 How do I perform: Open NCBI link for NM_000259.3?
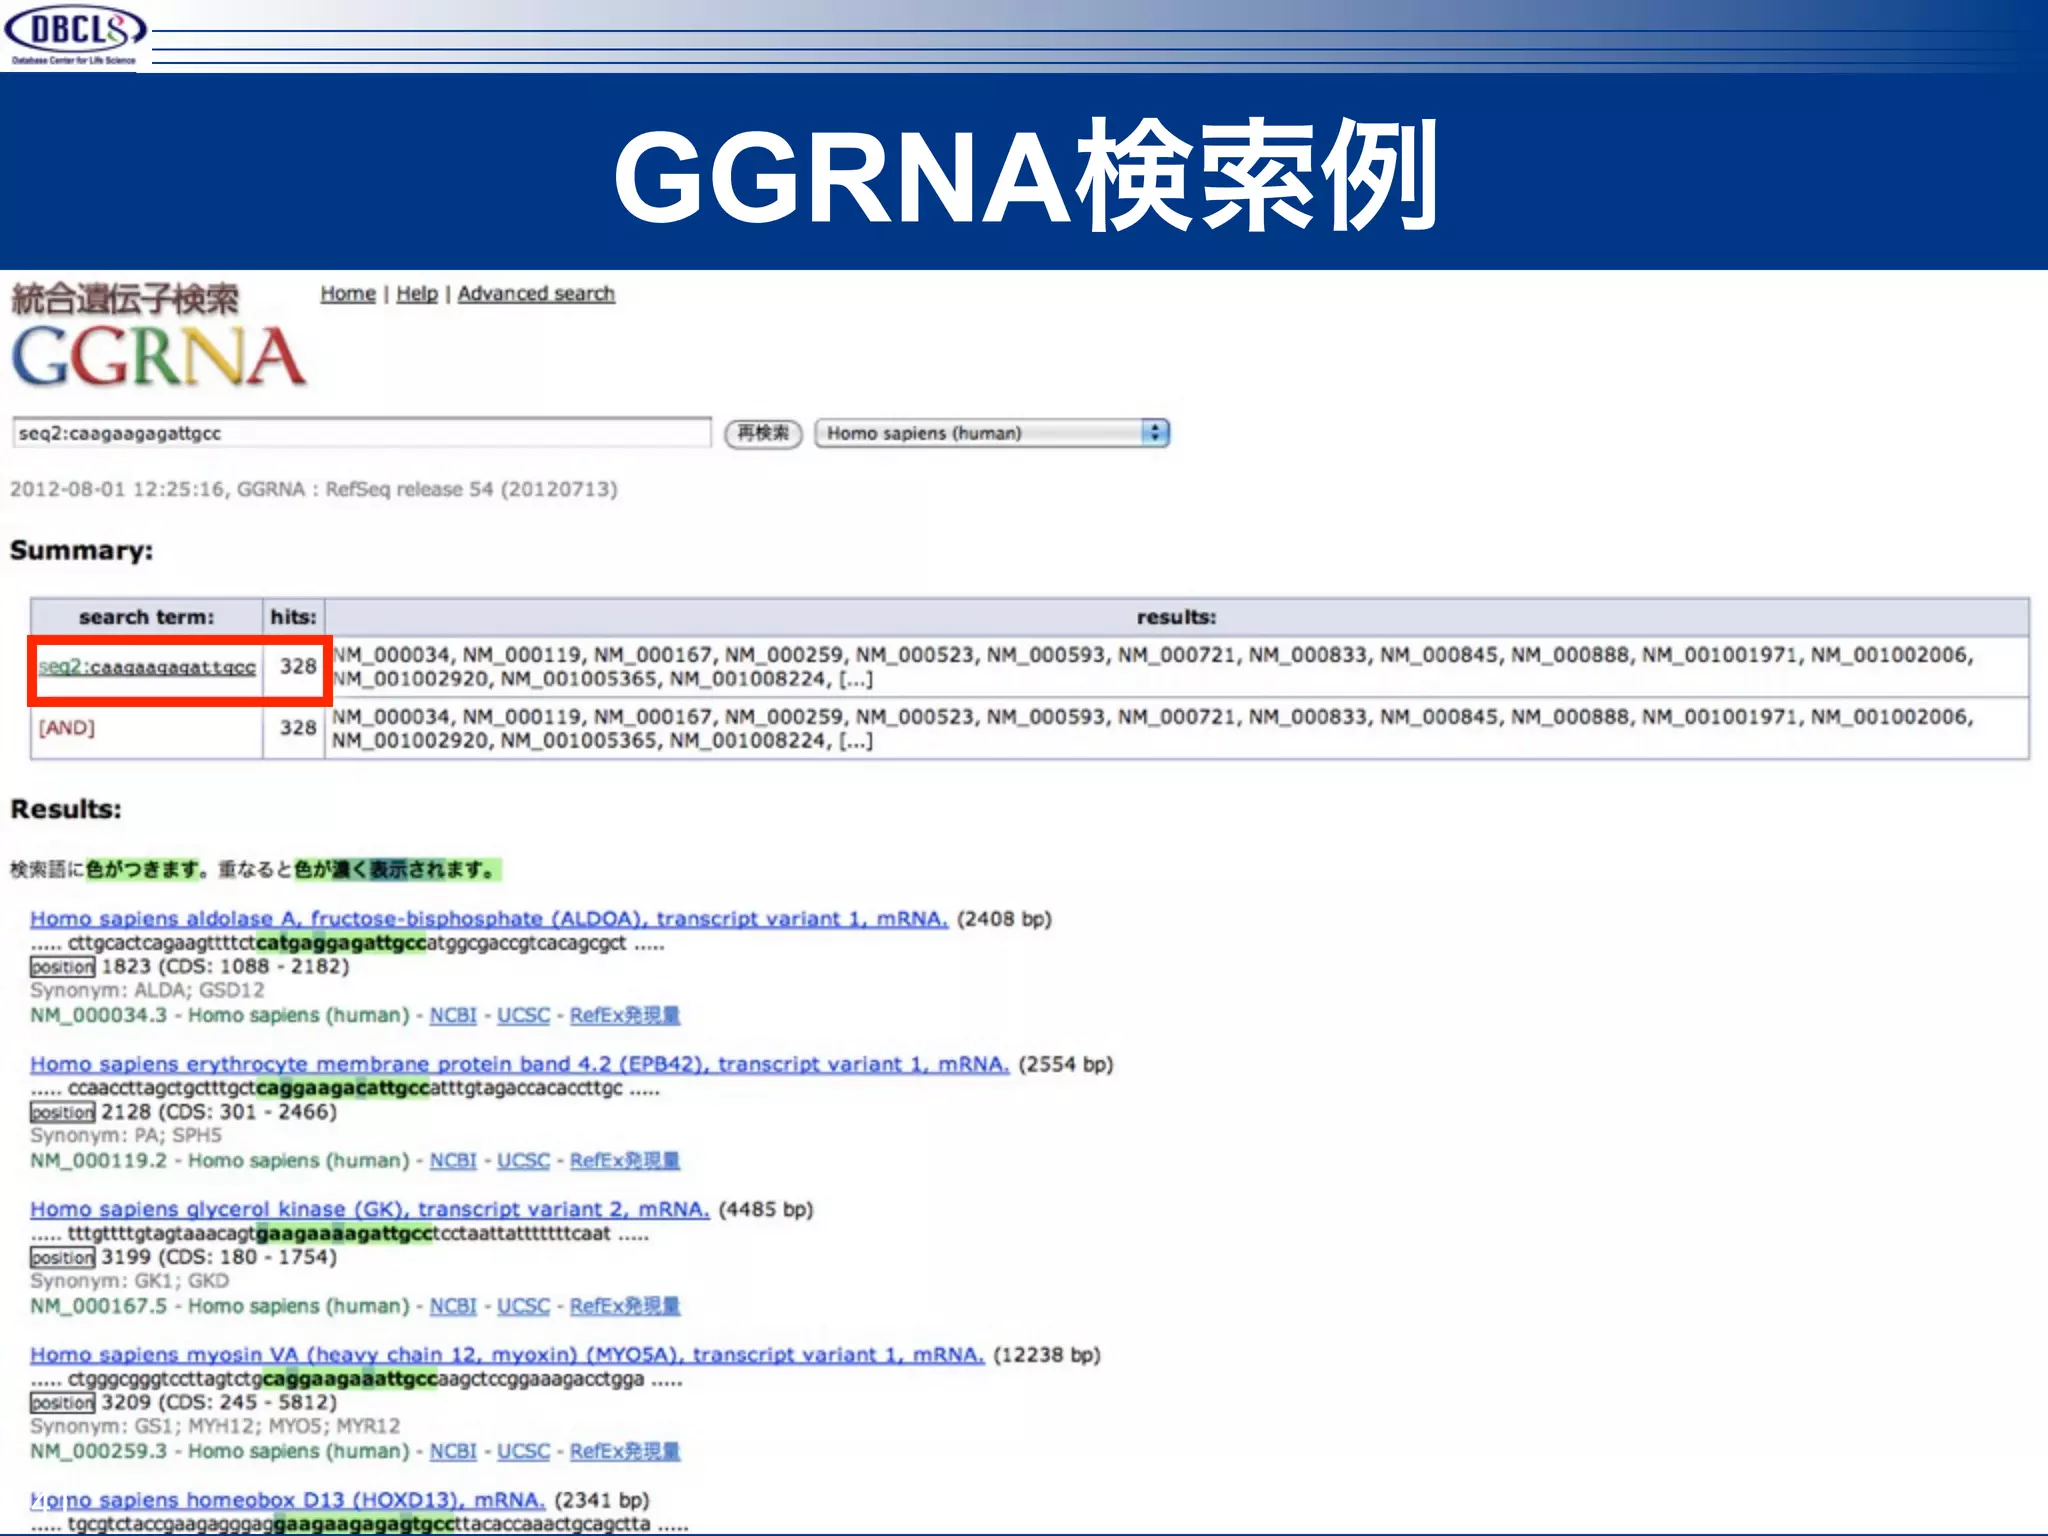pos(453,1451)
